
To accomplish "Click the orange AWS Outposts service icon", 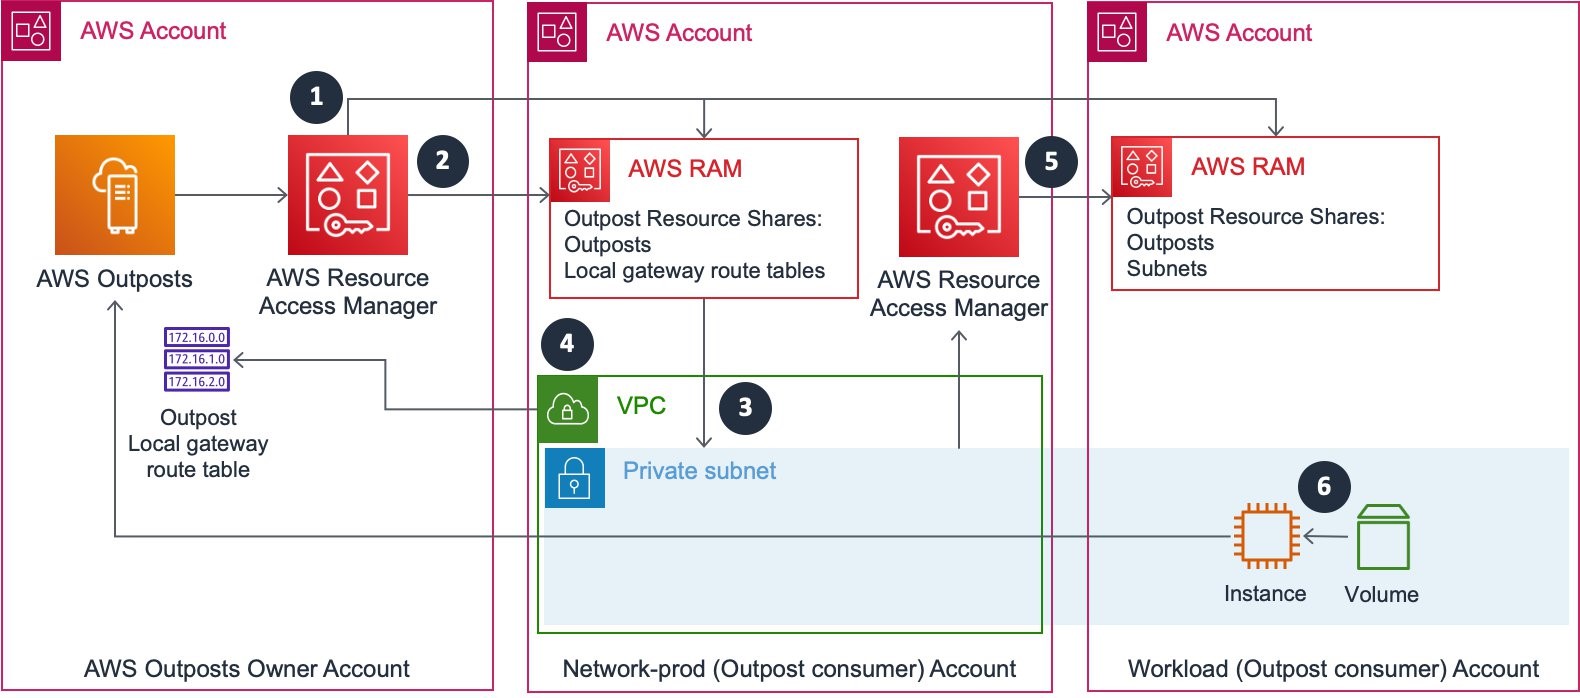I will [115, 195].
